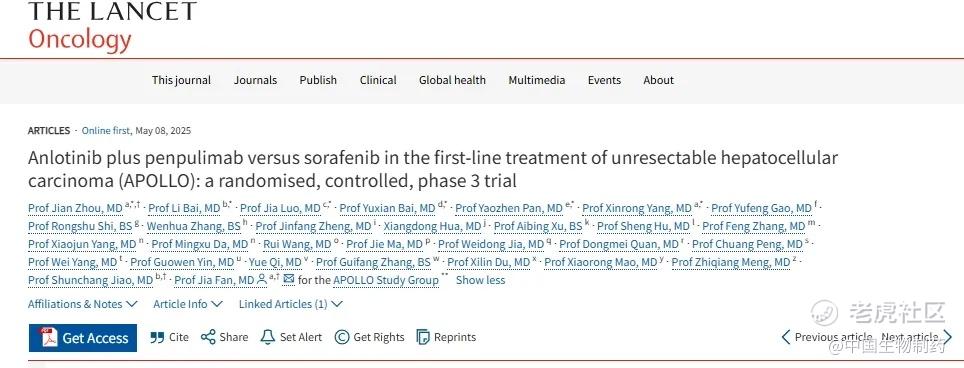This screenshot has height=368, width=964.
Task: Open Linked Articles (1) dropdown
Action: 291,303
